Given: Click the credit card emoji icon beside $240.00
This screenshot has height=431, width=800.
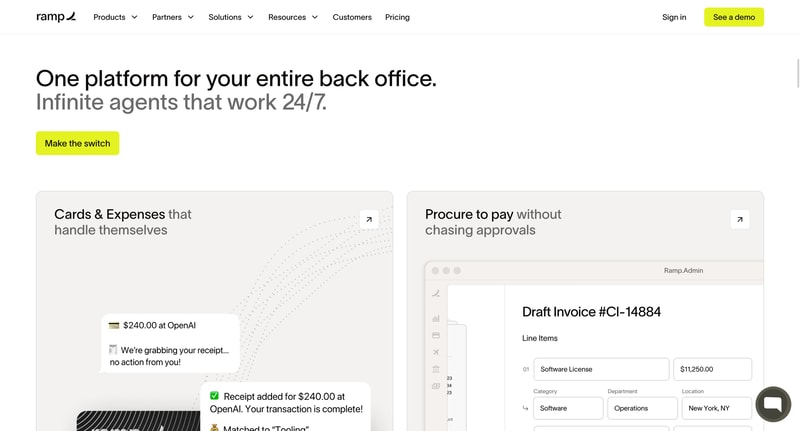Looking at the screenshot, I should pyautogui.click(x=114, y=325).
